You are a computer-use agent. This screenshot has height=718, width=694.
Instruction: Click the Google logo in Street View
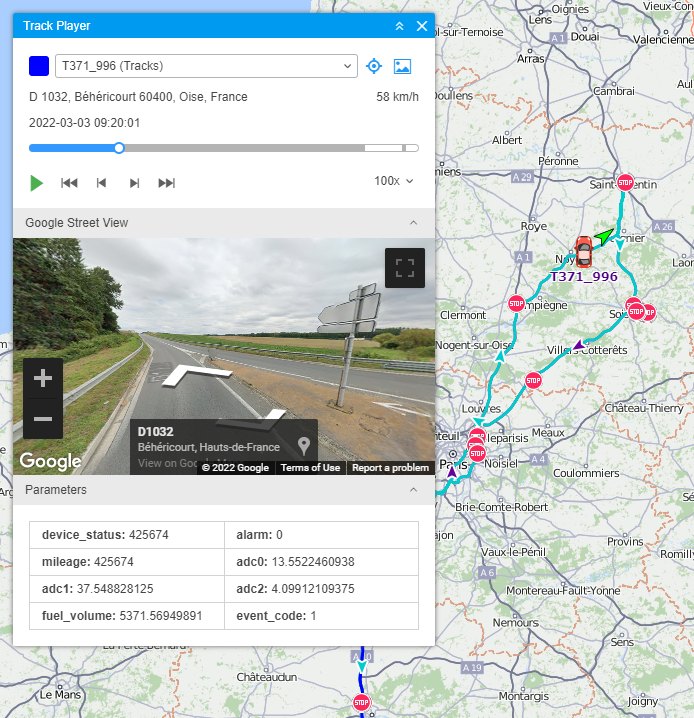[50, 461]
